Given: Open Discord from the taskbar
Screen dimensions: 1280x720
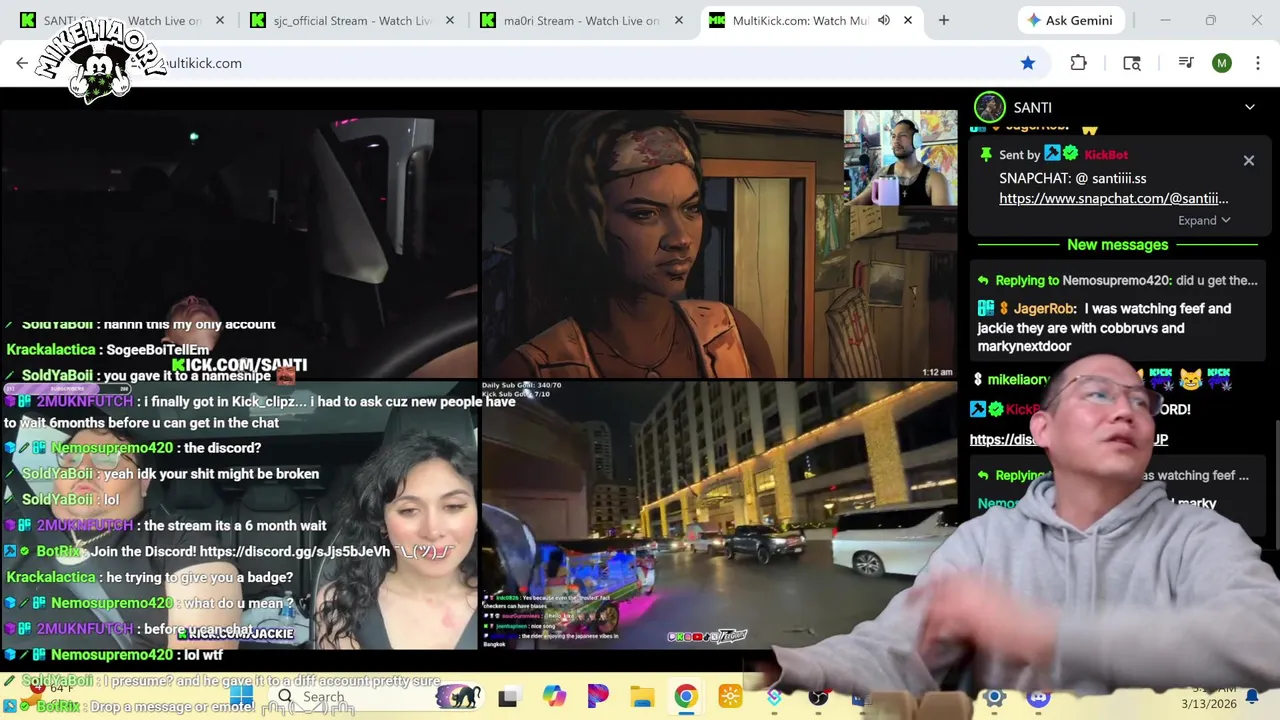Looking at the screenshot, I should click(x=1038, y=697).
